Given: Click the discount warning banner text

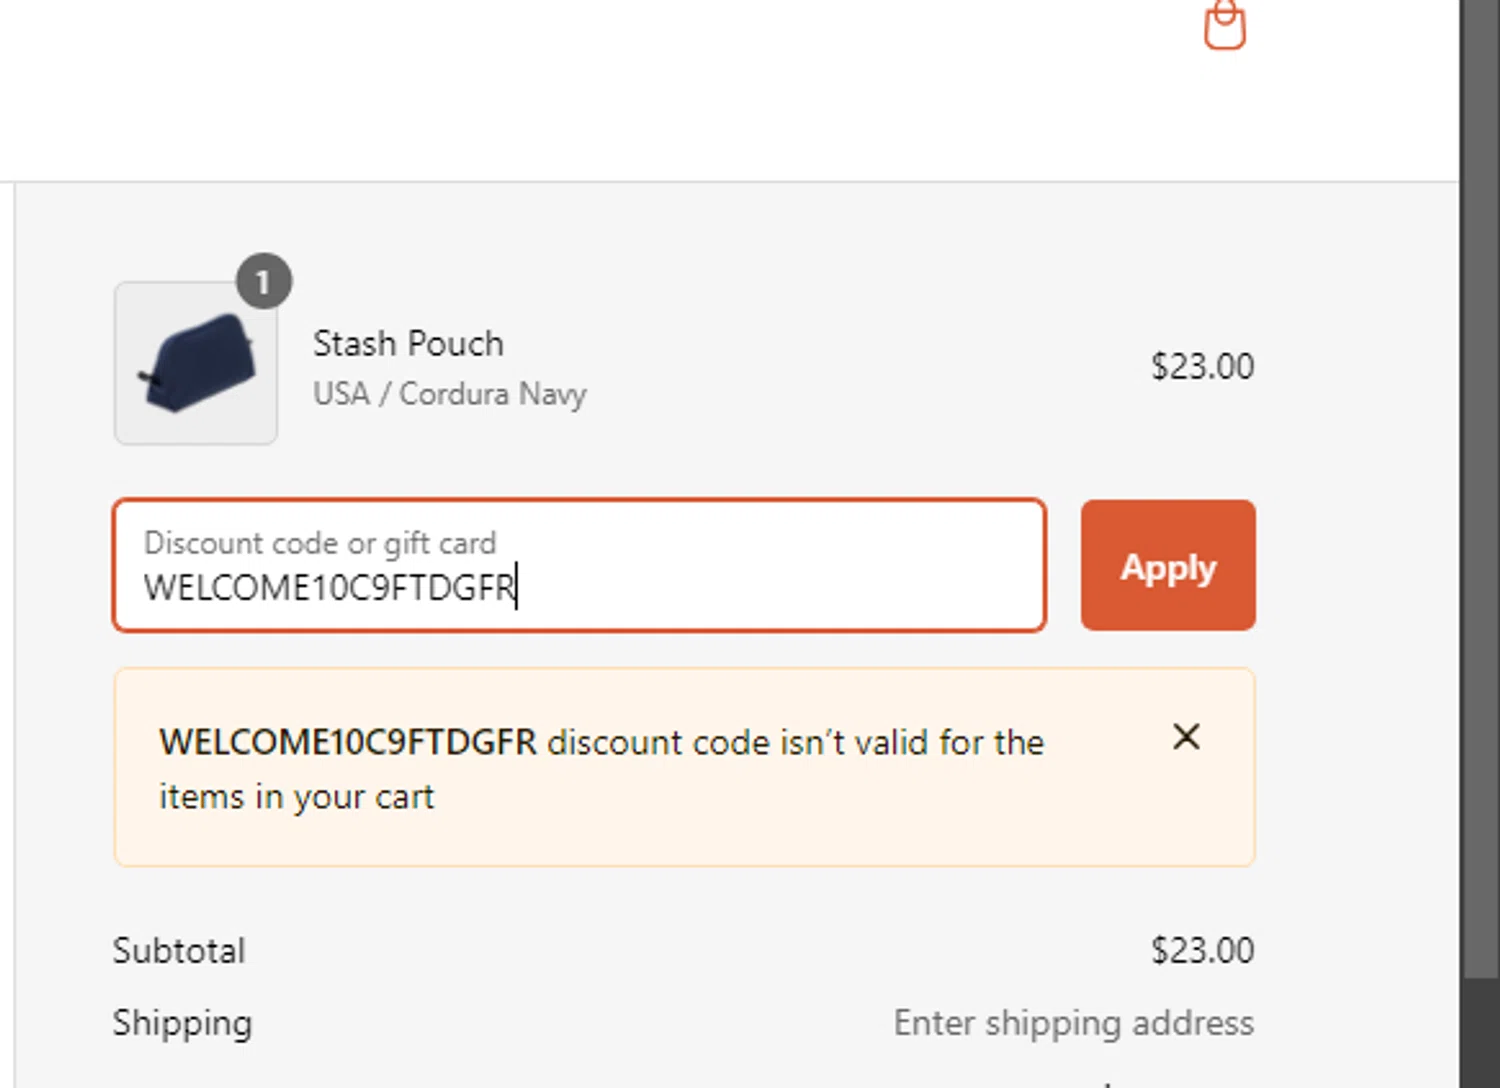Looking at the screenshot, I should point(601,769).
